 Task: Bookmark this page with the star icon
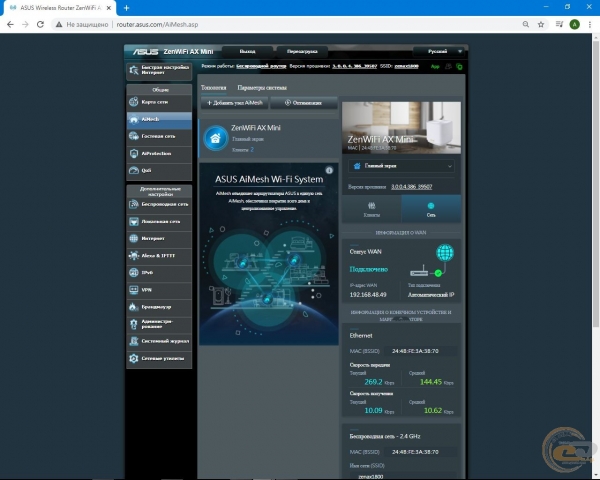pyautogui.click(x=541, y=24)
